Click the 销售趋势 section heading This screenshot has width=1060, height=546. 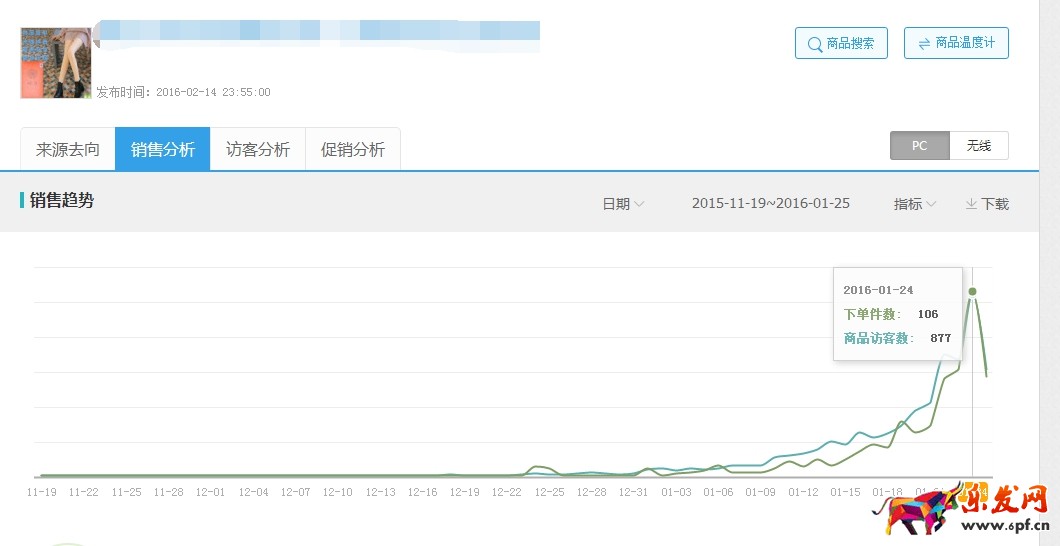[x=62, y=200]
